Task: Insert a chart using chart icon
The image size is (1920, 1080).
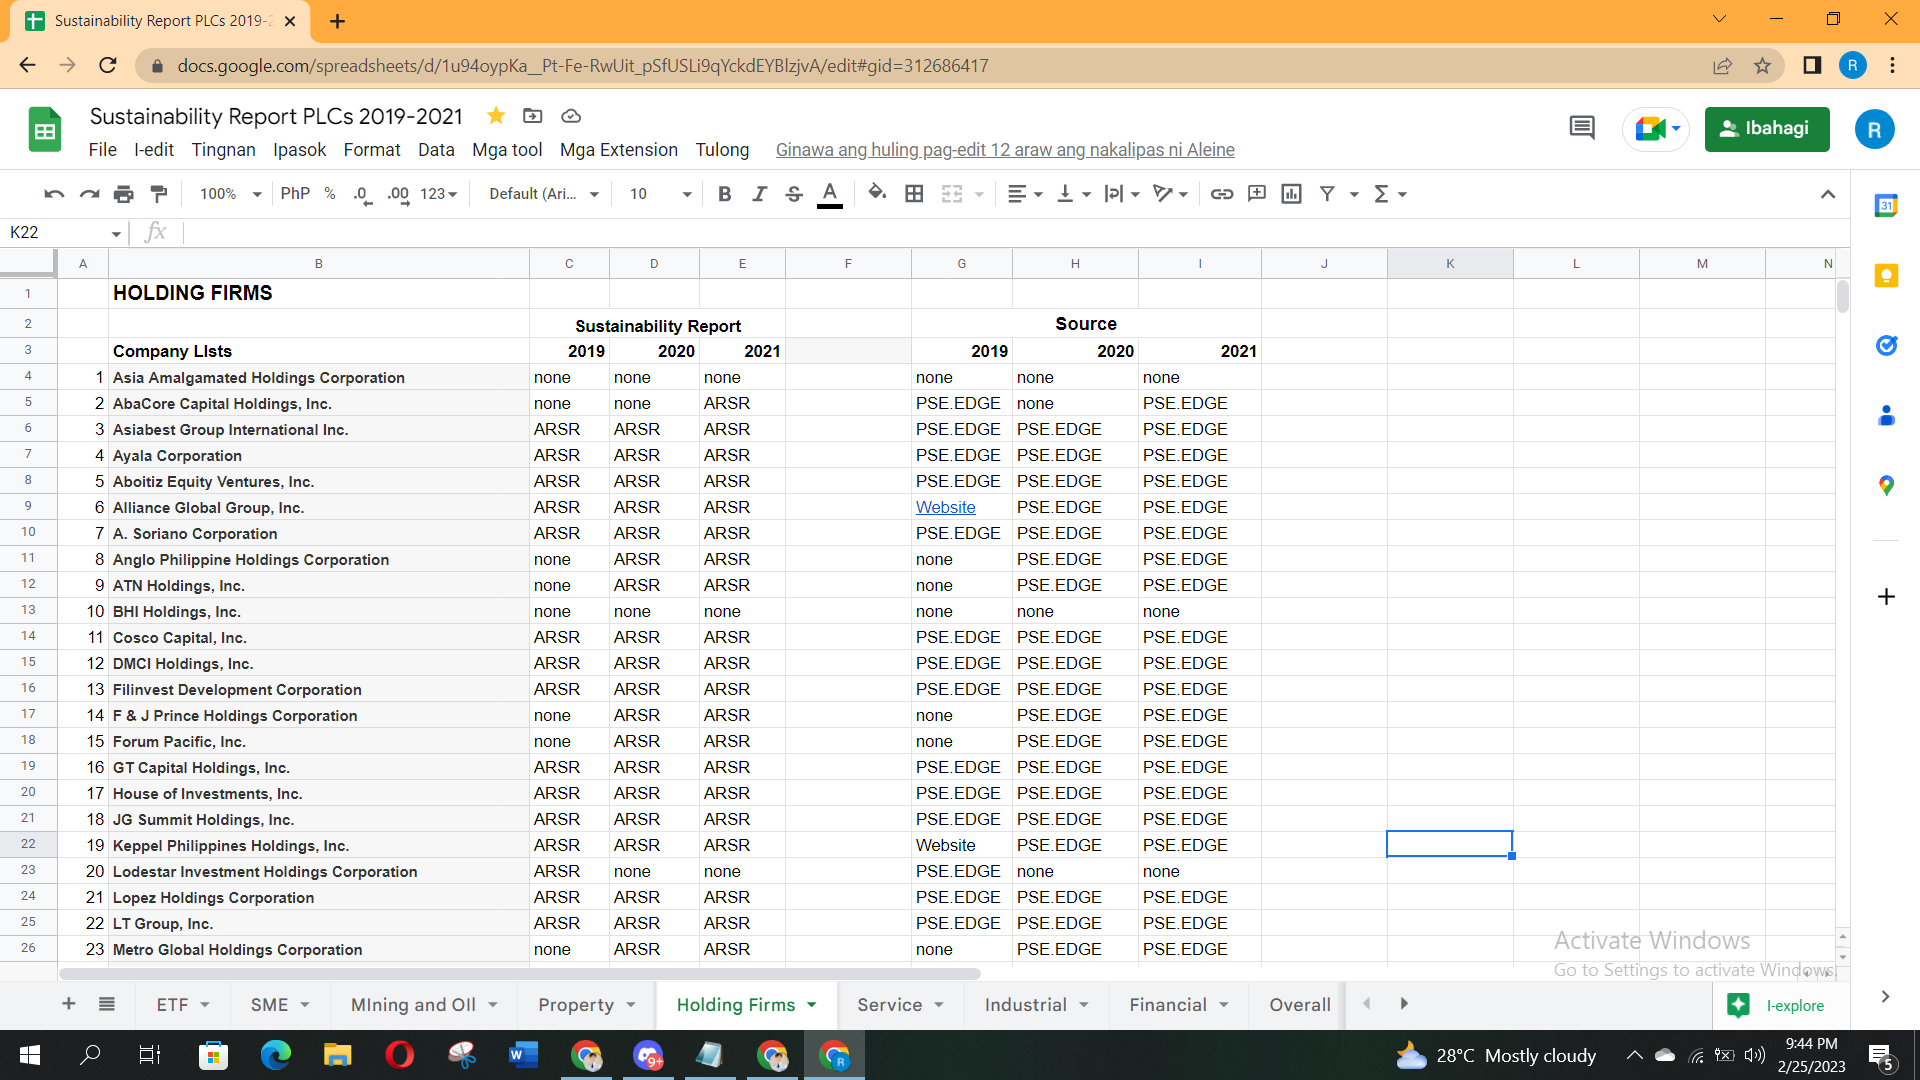Action: (1292, 194)
